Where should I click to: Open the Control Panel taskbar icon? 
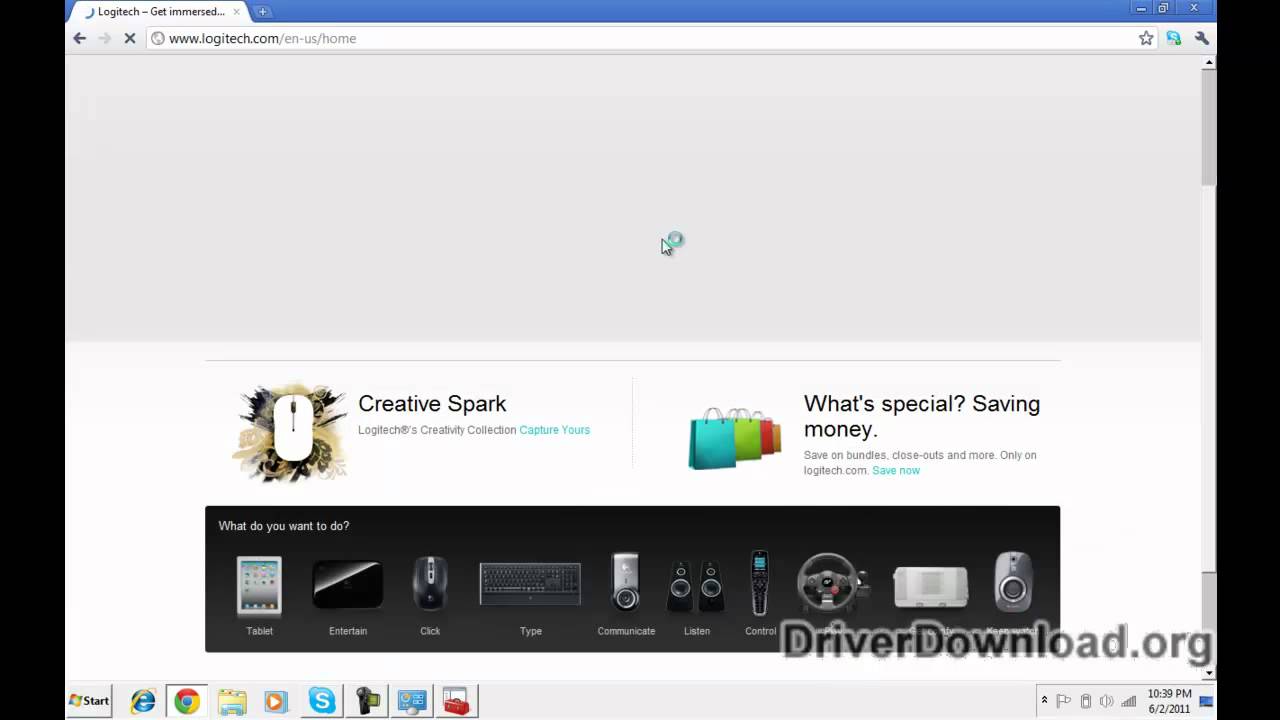[412, 702]
